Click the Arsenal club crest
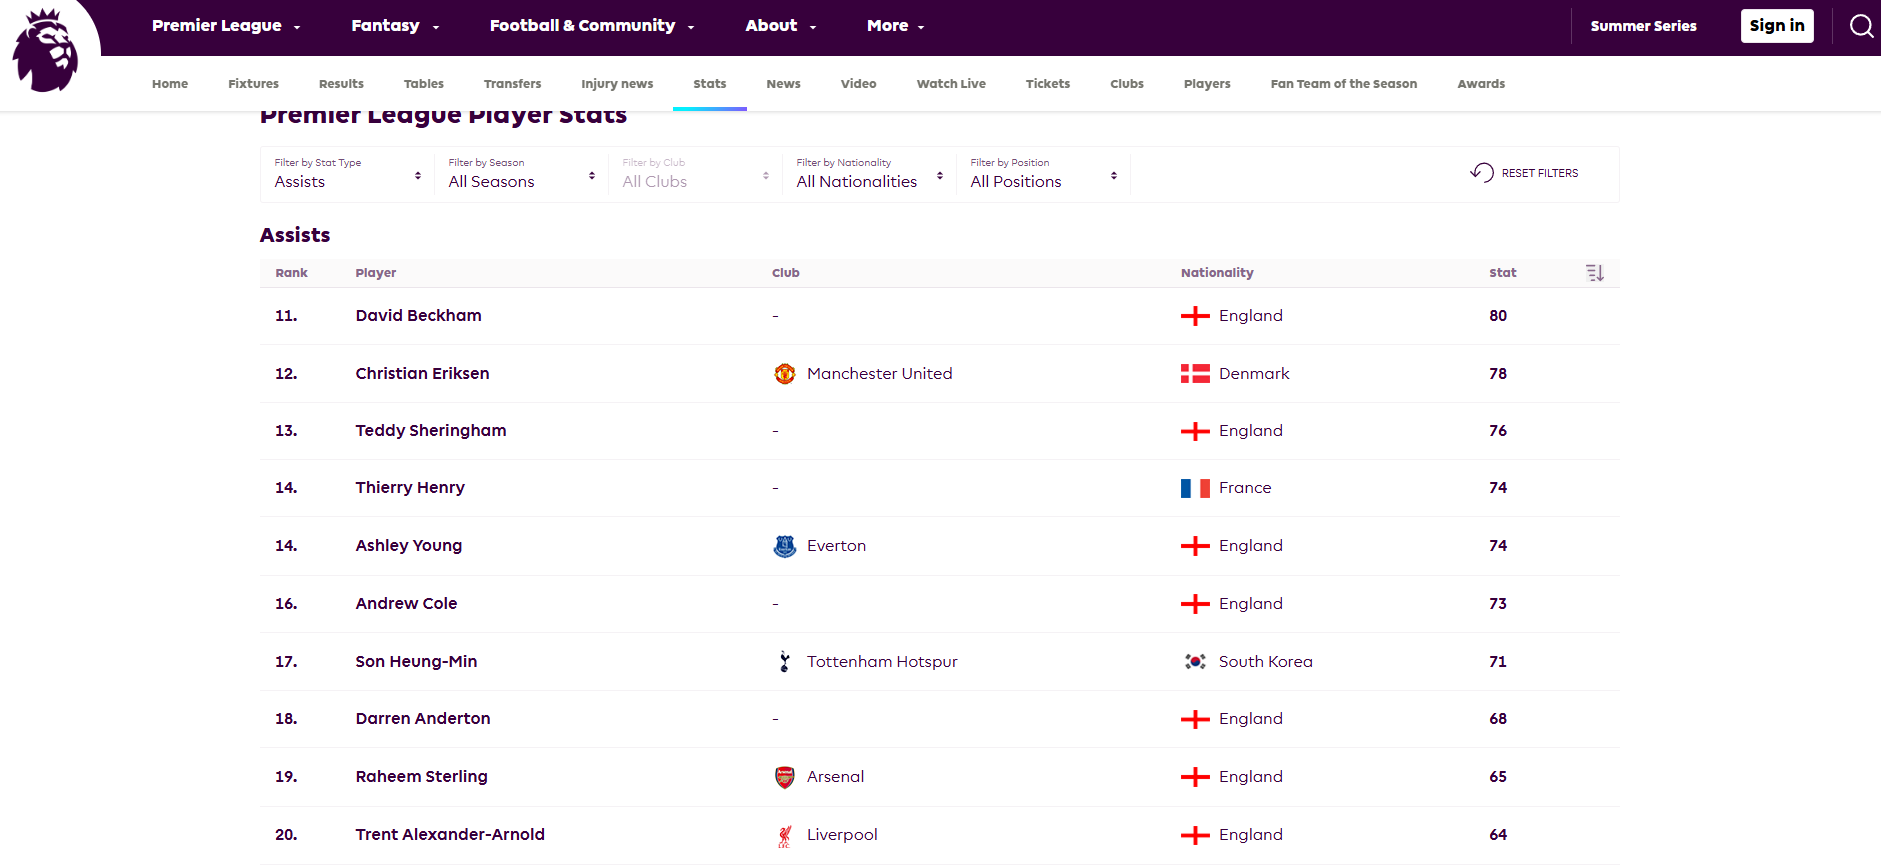This screenshot has height=865, width=1881. click(785, 777)
